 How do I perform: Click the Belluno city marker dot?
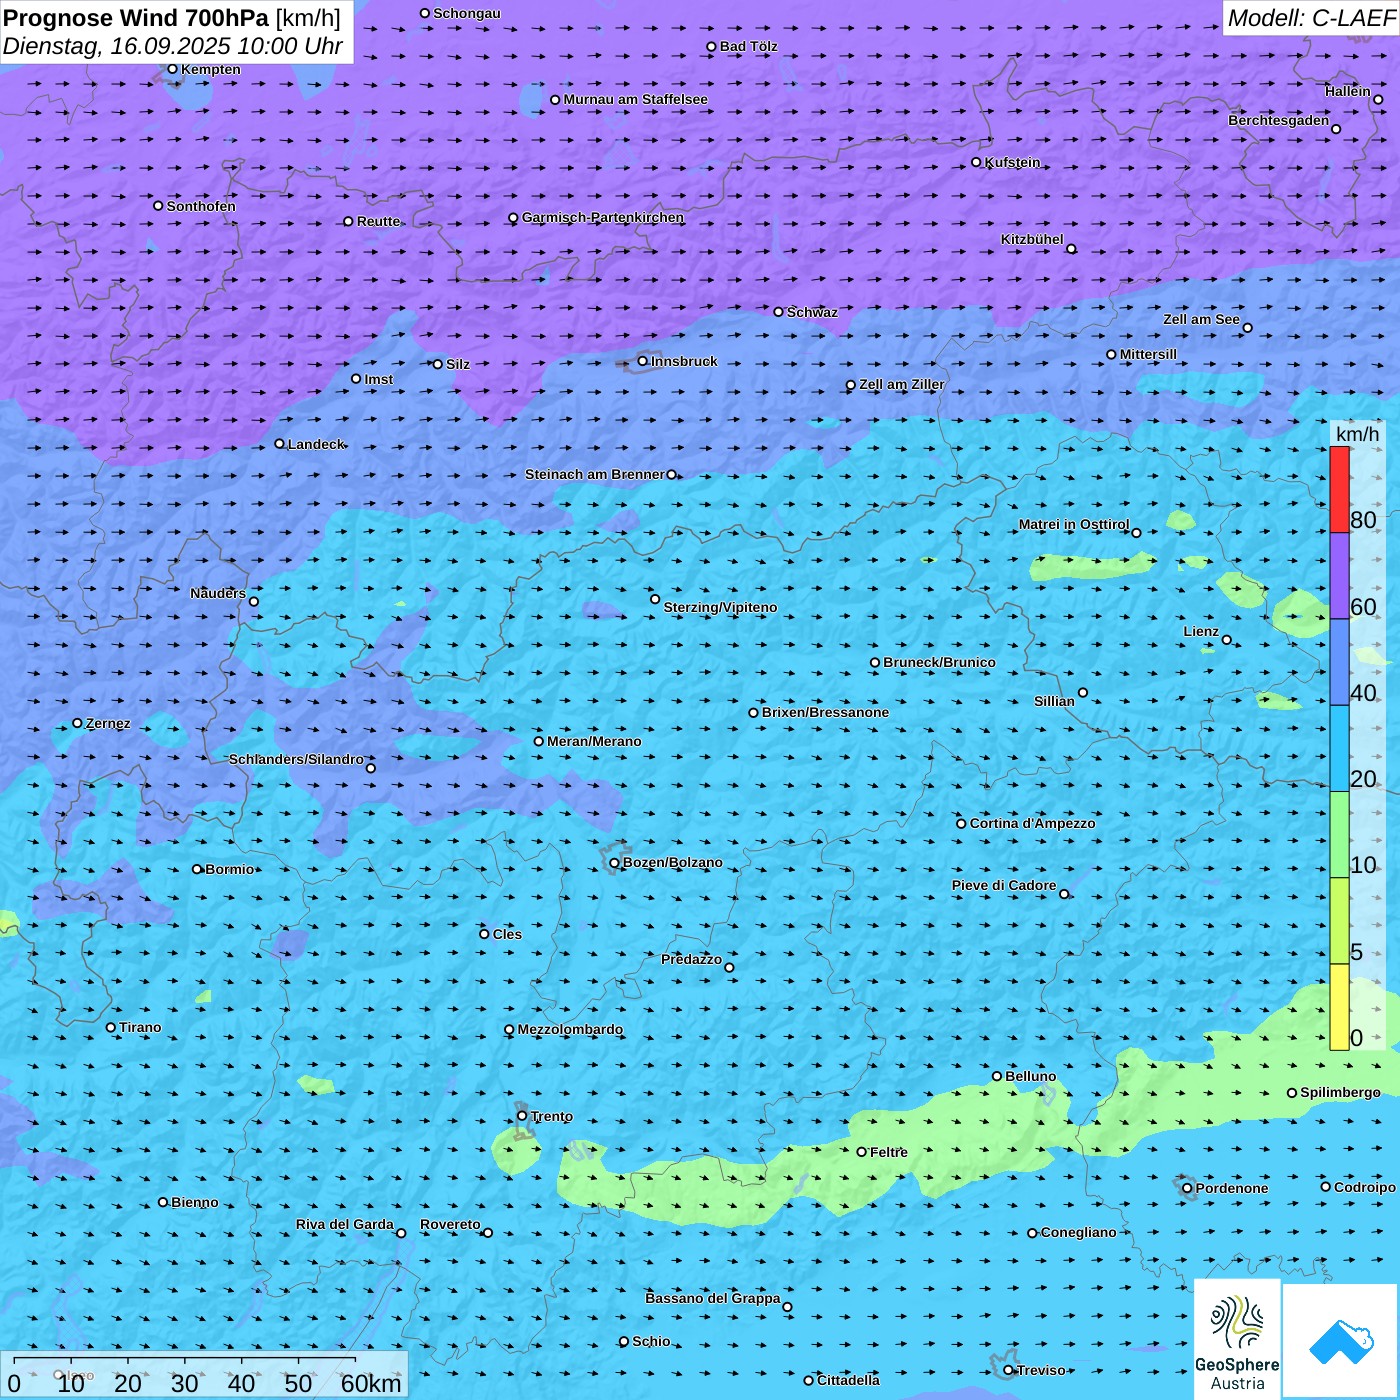[997, 1076]
